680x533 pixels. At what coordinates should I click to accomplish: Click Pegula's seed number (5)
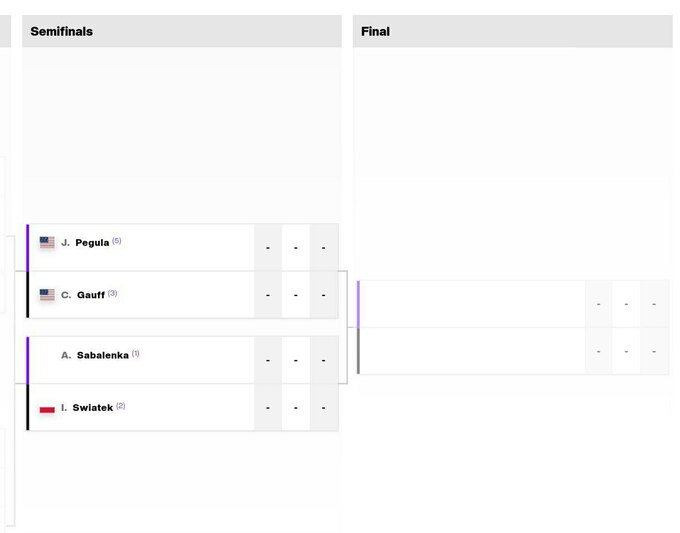click(x=117, y=241)
